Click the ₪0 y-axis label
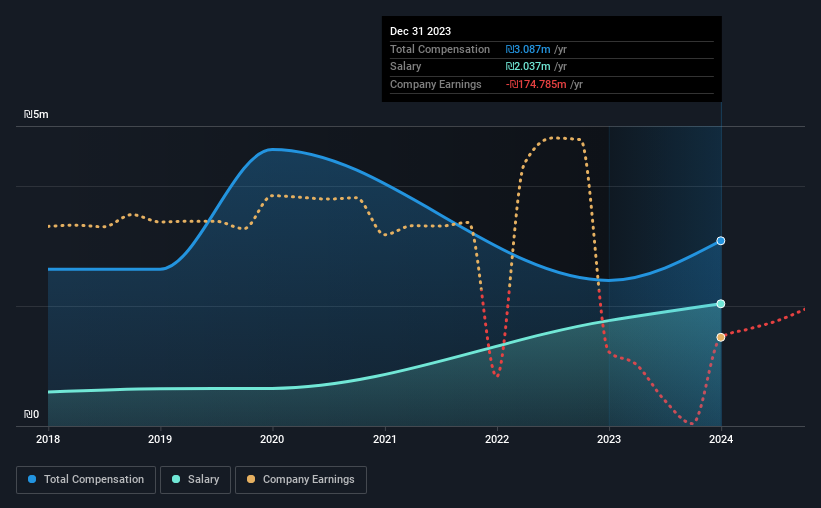Image resolution: width=821 pixels, height=508 pixels. pos(31,414)
